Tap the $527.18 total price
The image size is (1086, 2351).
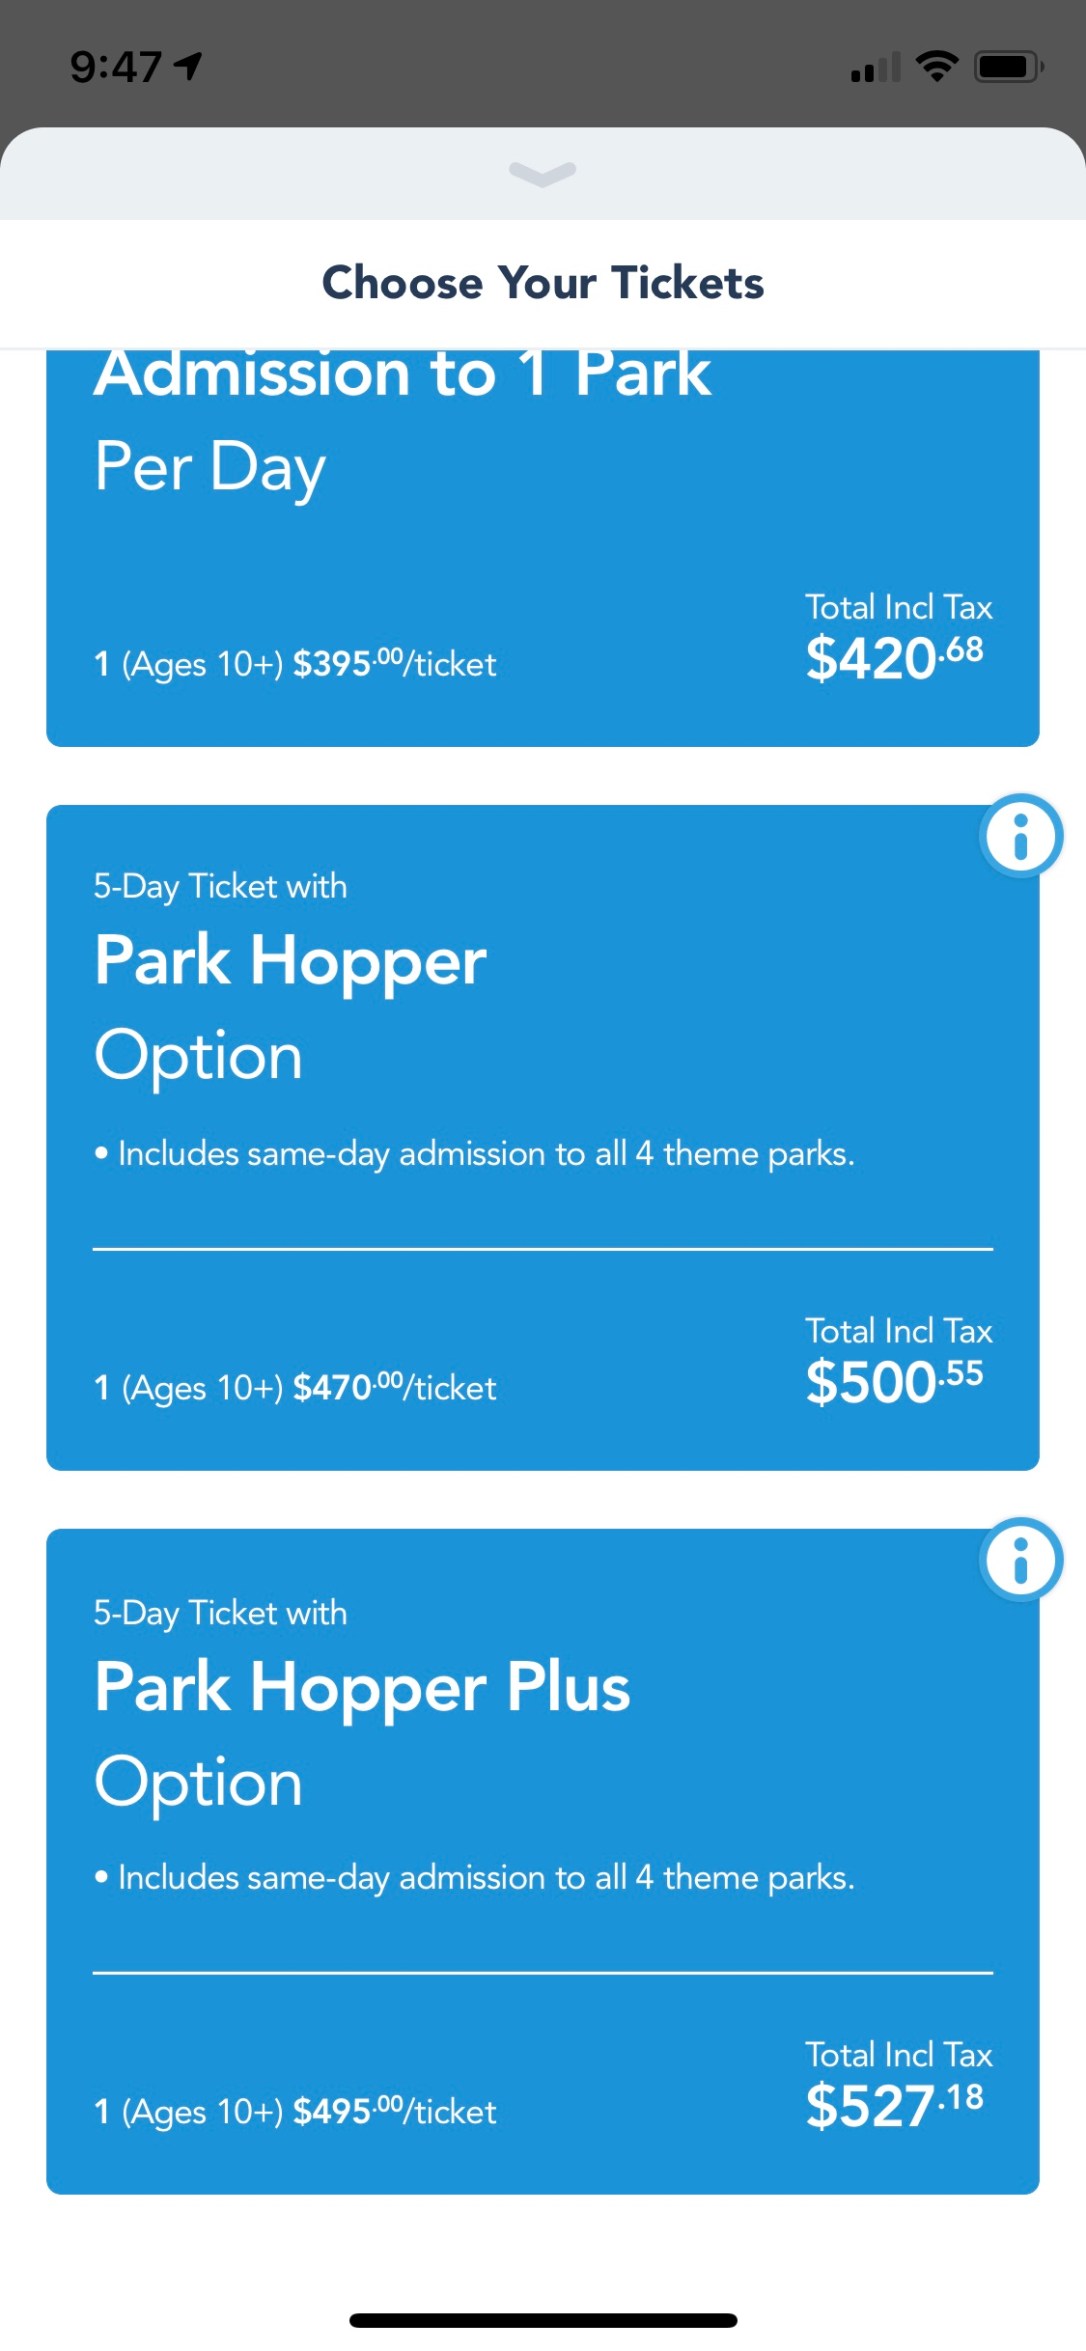894,2105
